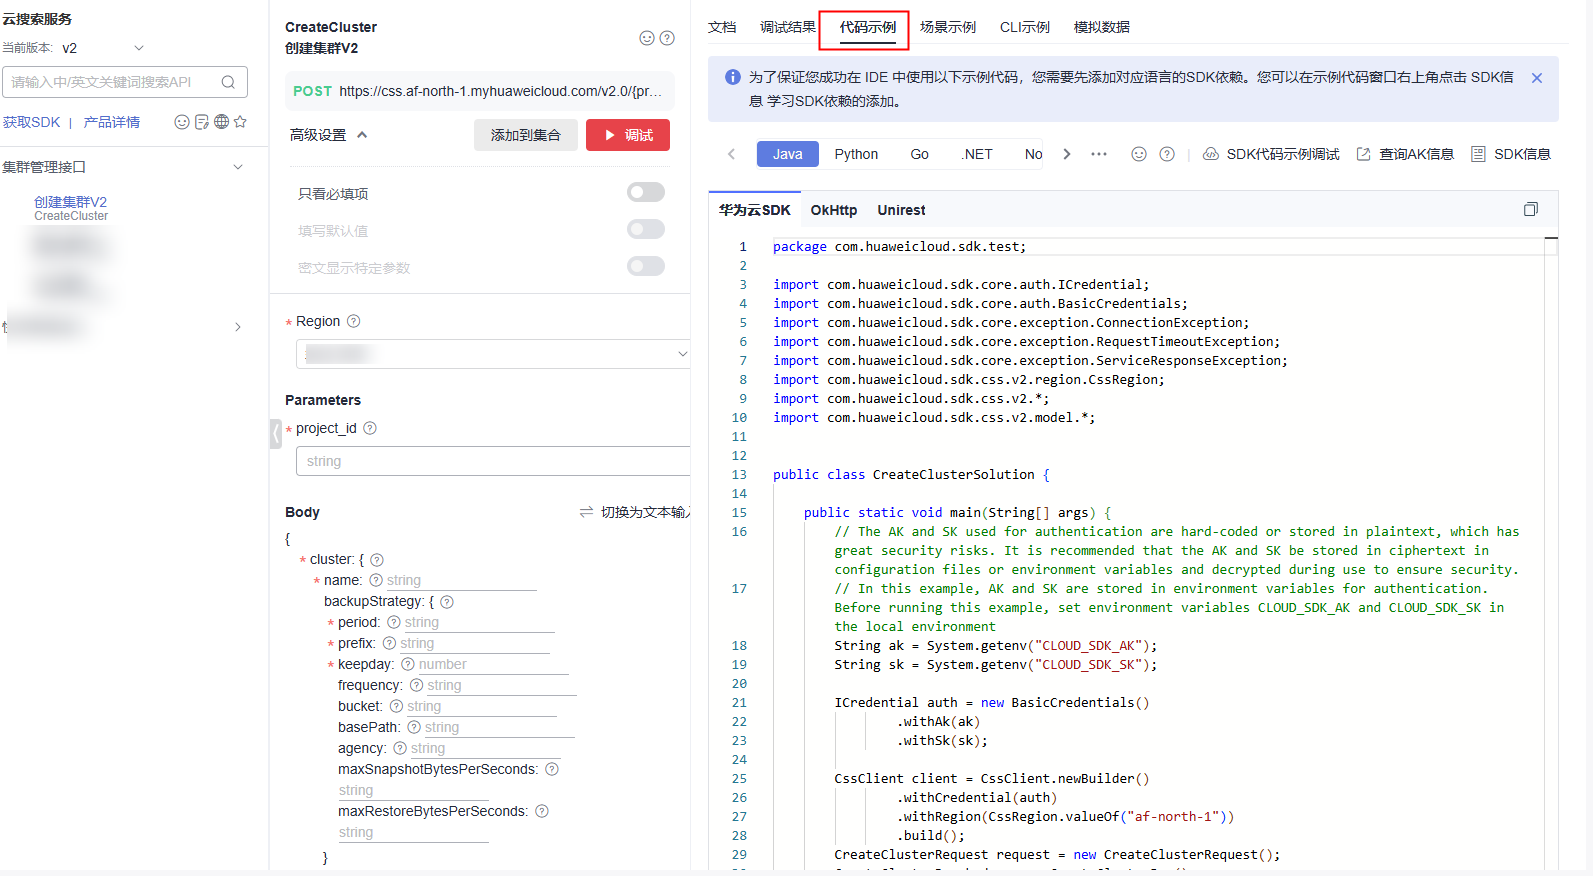Click the project_id input field
The width and height of the screenshot is (1593, 876).
click(493, 461)
